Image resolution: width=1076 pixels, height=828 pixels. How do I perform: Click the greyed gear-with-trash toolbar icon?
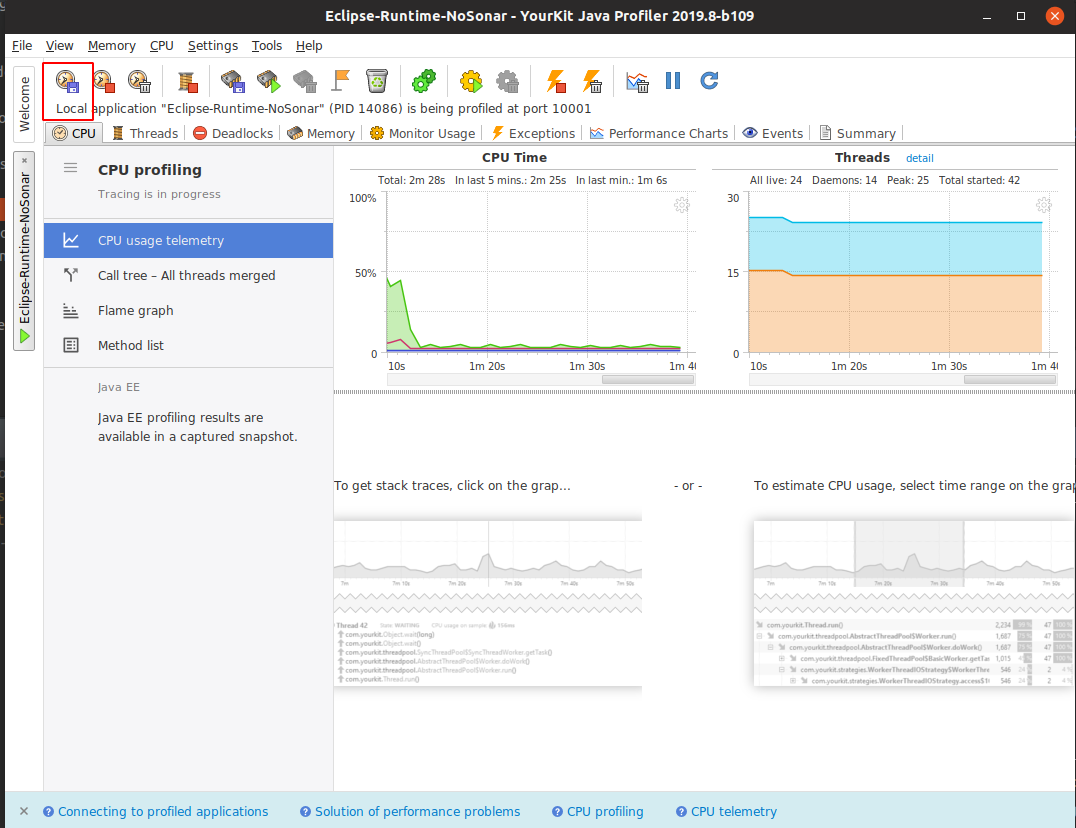pos(507,81)
